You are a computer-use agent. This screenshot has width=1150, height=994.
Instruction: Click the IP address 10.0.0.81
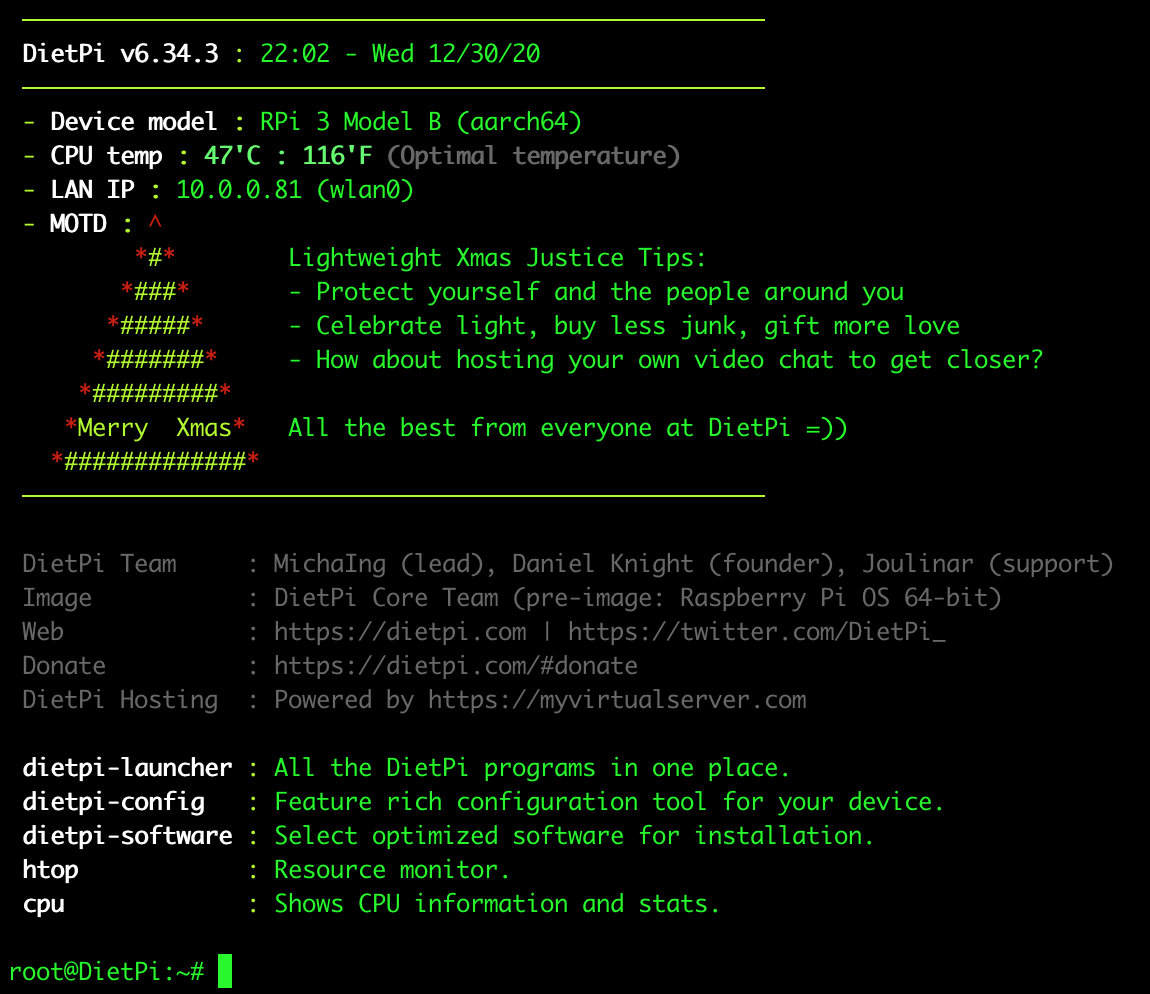(x=239, y=190)
